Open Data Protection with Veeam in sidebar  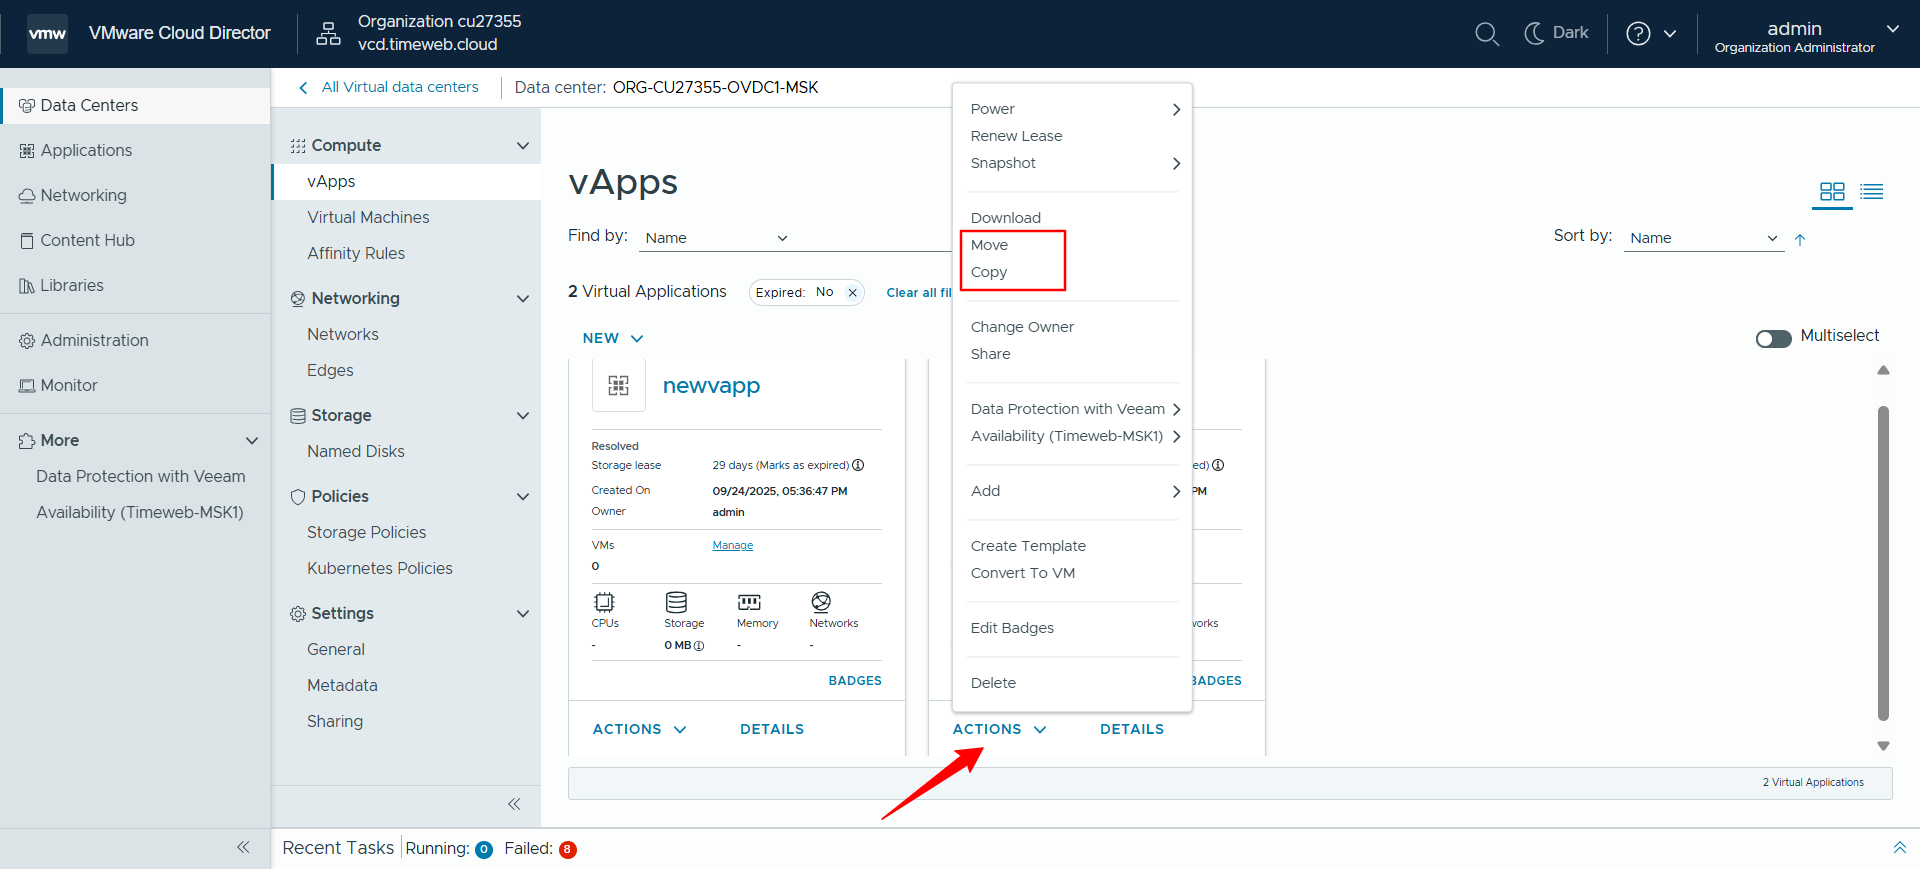pyautogui.click(x=141, y=476)
